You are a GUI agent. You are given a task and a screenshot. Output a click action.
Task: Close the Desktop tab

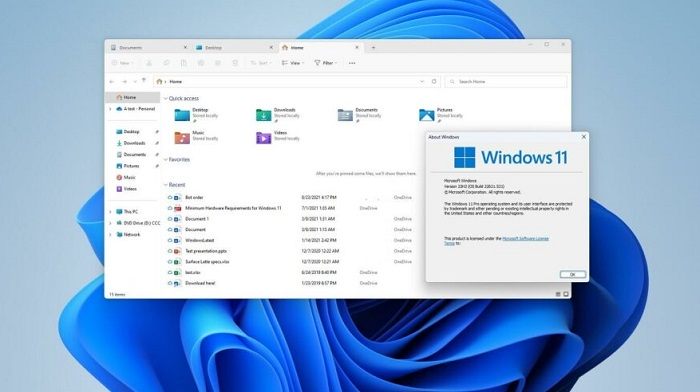[x=271, y=47]
